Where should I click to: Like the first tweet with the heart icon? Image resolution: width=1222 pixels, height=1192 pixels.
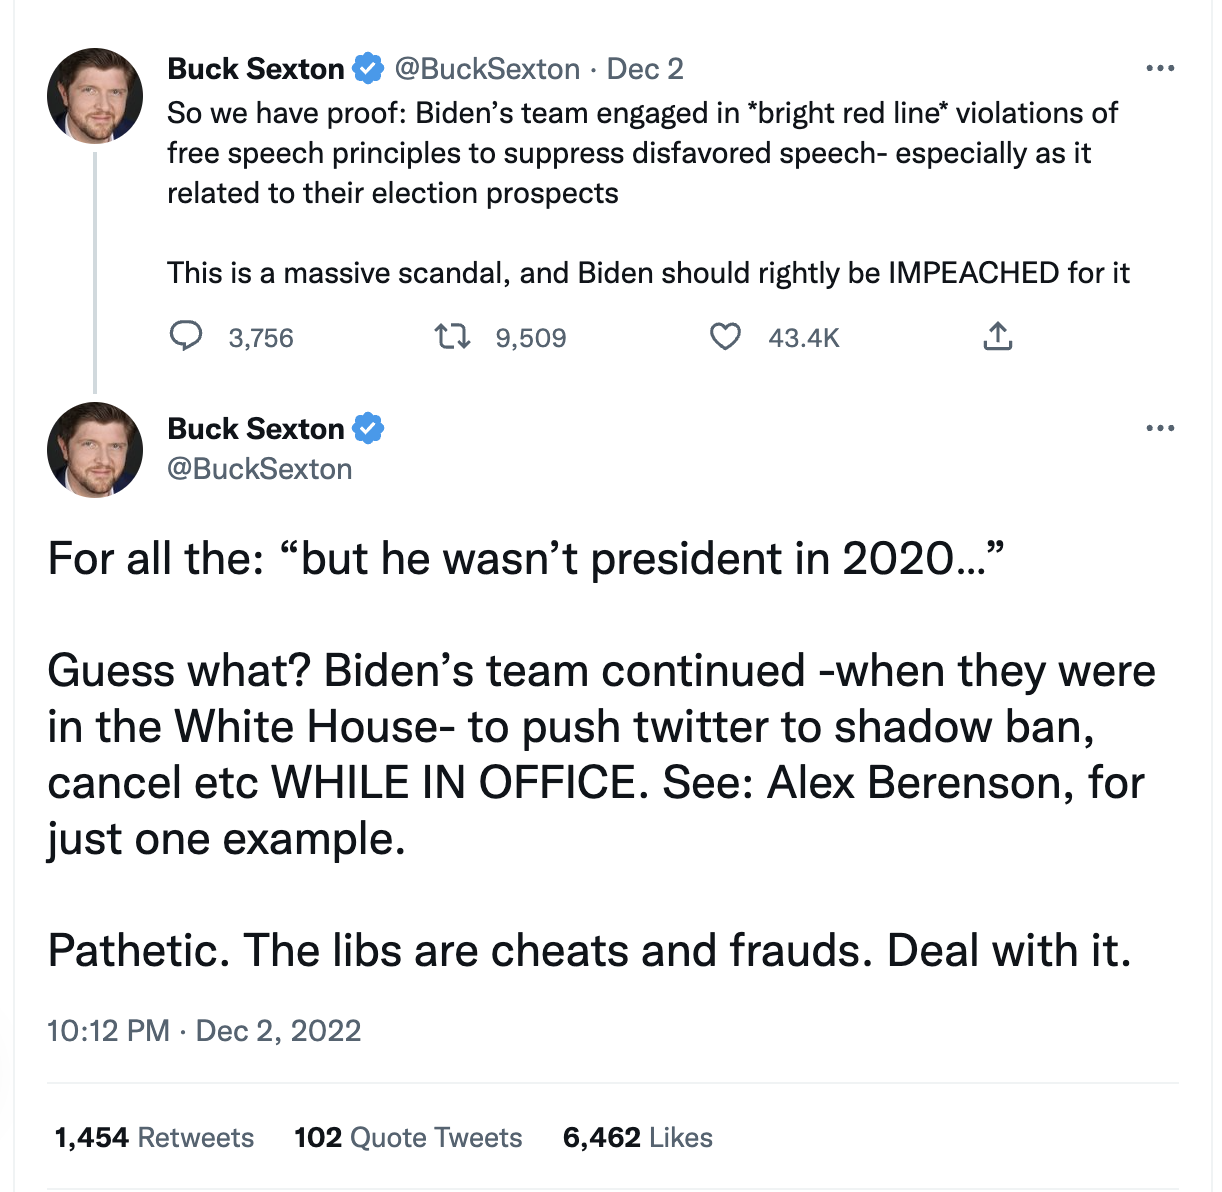click(x=725, y=337)
